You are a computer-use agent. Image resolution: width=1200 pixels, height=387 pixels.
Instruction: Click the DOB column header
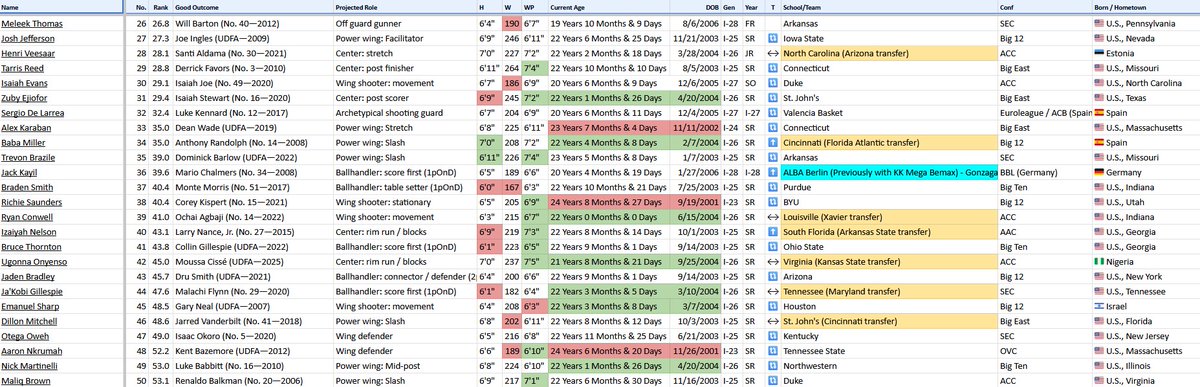(x=696, y=6)
